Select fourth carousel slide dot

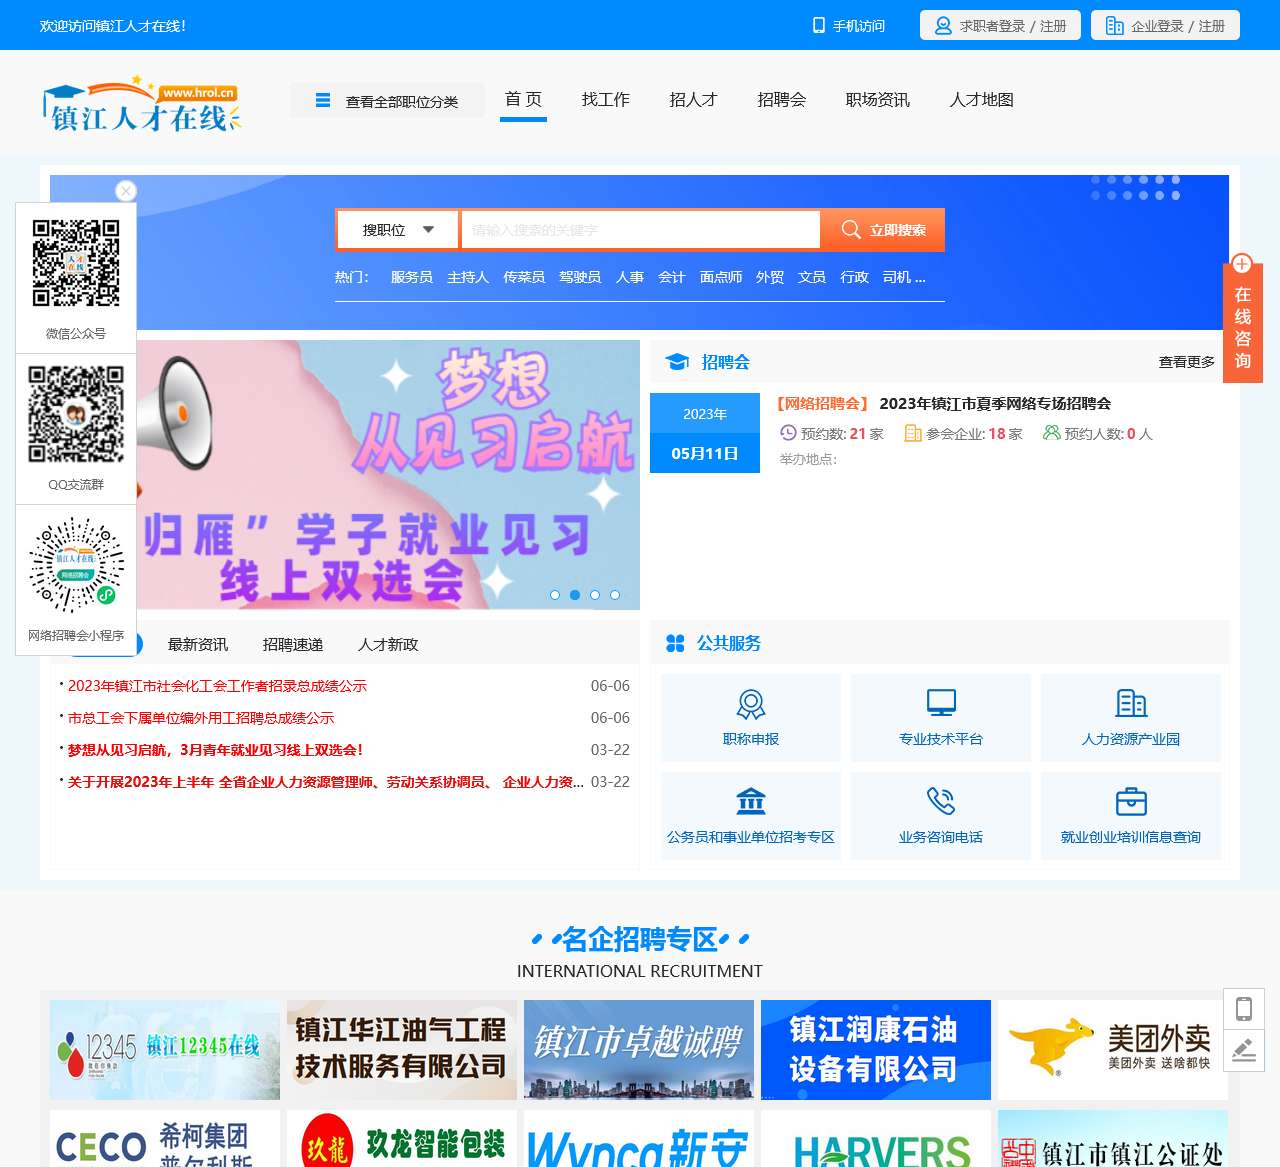(x=615, y=595)
